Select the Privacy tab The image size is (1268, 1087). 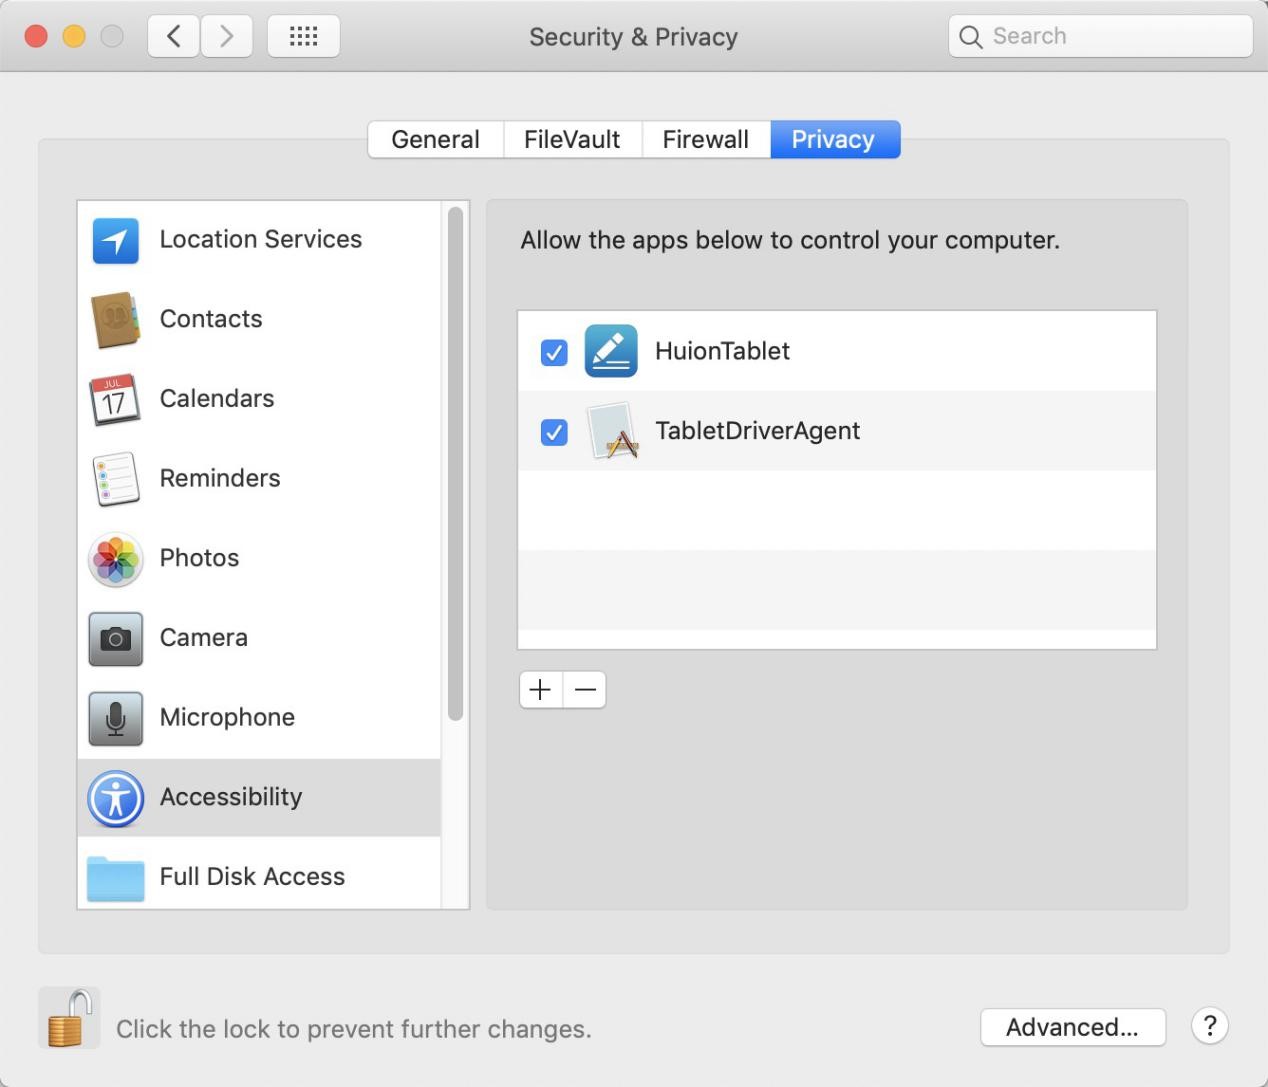click(x=835, y=139)
